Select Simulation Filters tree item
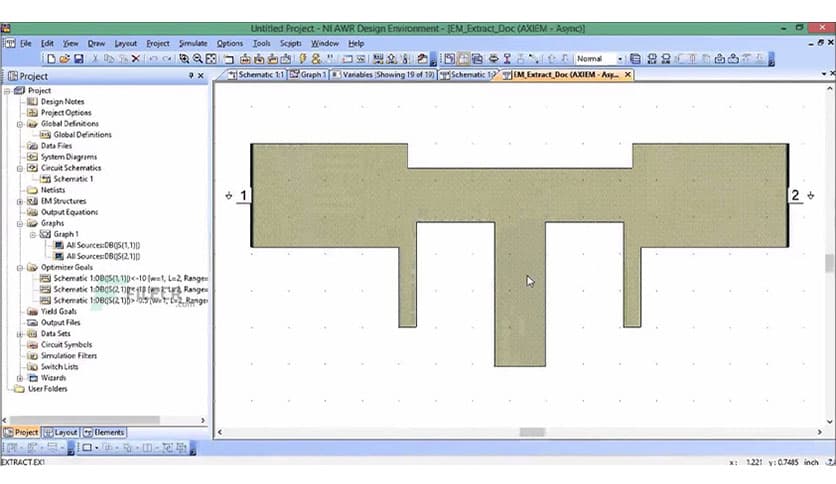This screenshot has width=836, height=484. tap(69, 356)
